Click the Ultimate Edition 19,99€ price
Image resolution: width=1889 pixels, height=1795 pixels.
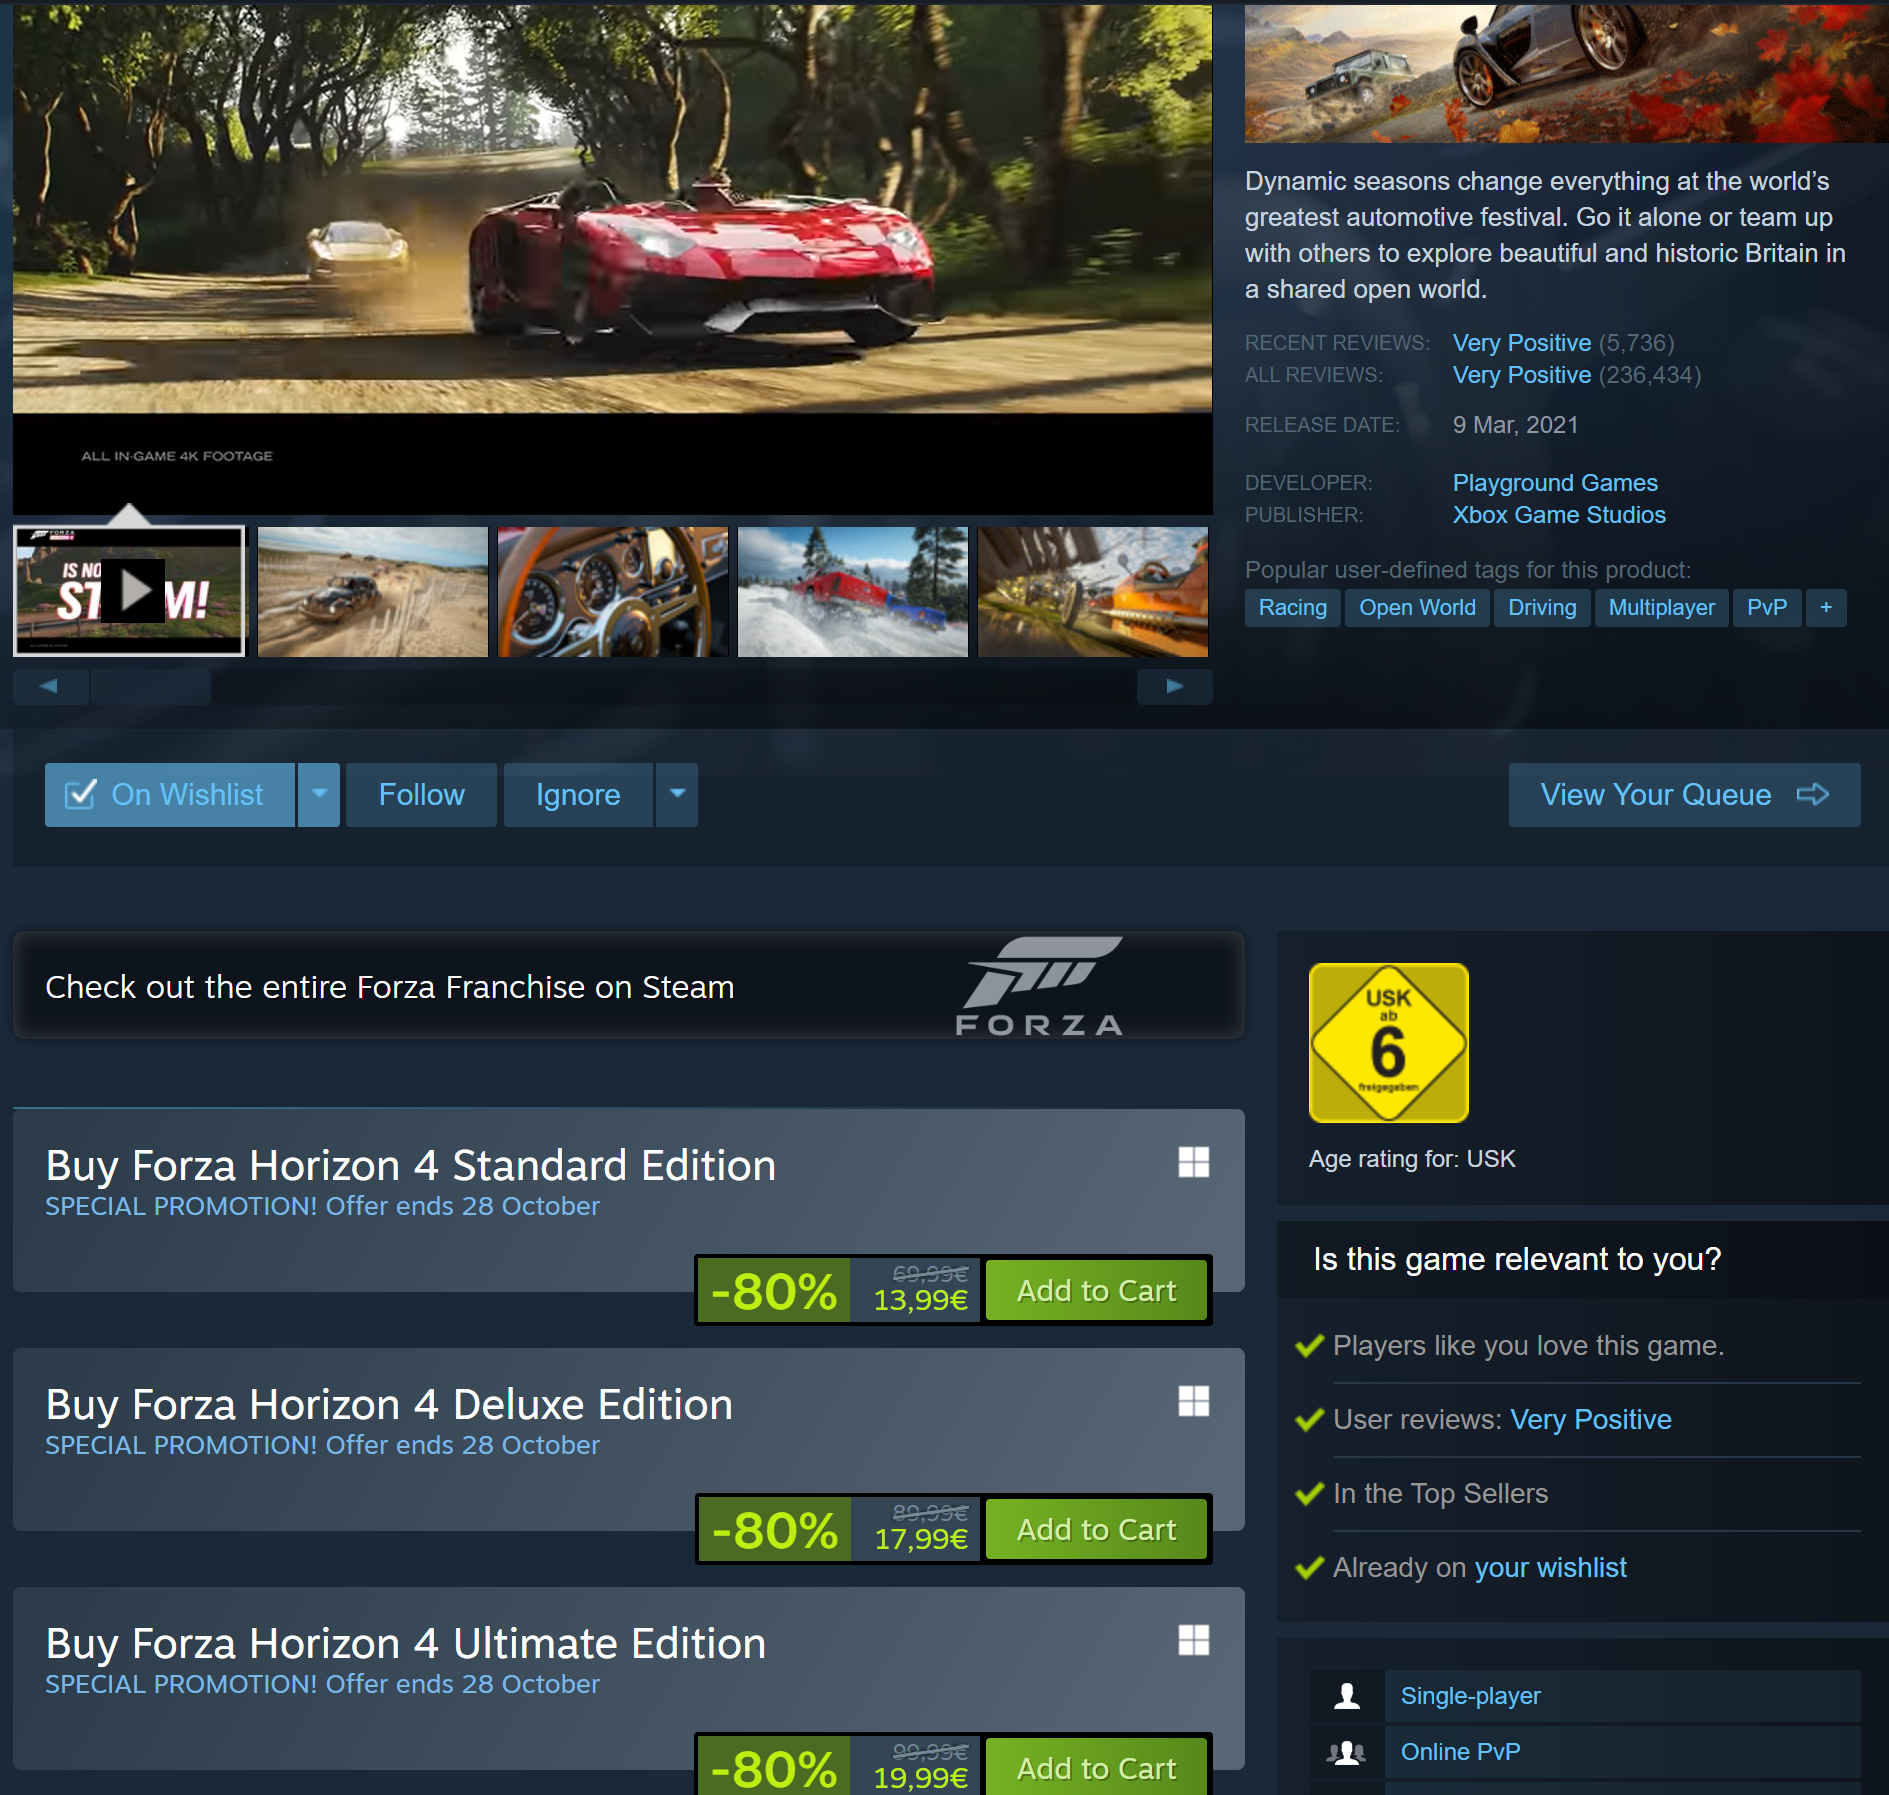coord(921,1778)
